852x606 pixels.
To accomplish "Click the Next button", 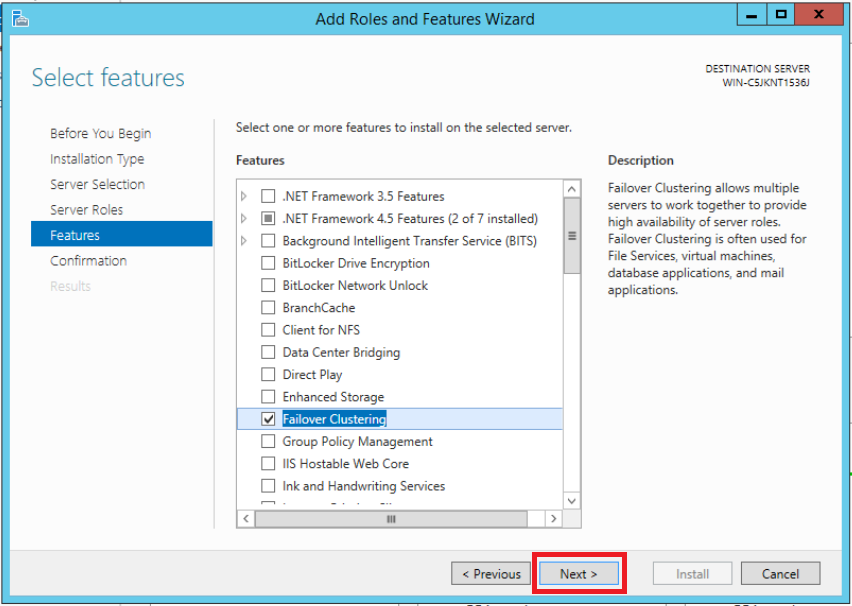I will tap(578, 574).
